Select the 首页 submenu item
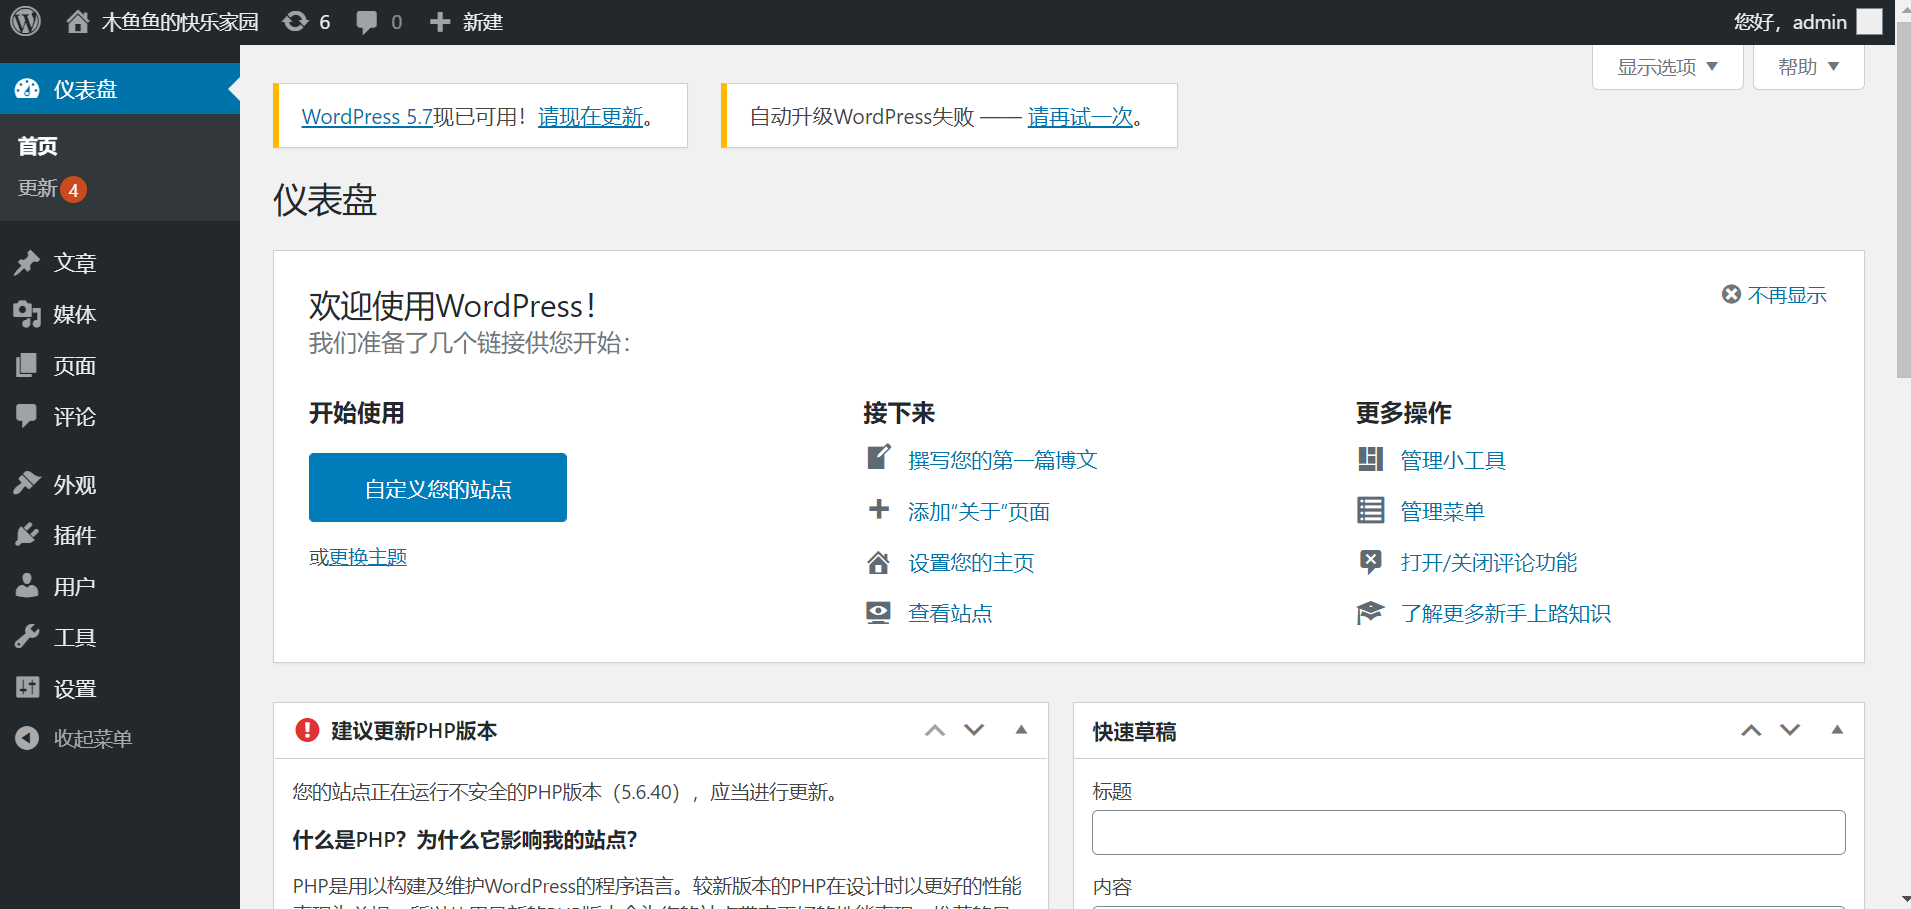Screen dimensions: 1911x909 click(38, 146)
